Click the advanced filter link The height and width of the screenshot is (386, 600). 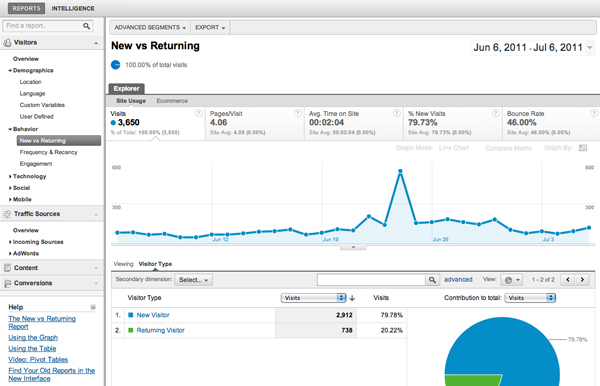click(458, 280)
